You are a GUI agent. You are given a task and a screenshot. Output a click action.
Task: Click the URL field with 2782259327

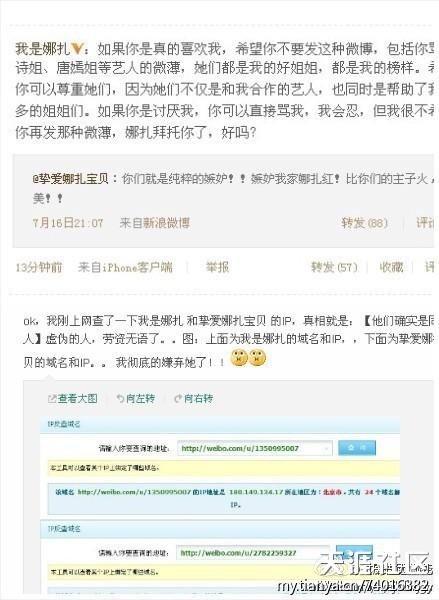[253, 553]
